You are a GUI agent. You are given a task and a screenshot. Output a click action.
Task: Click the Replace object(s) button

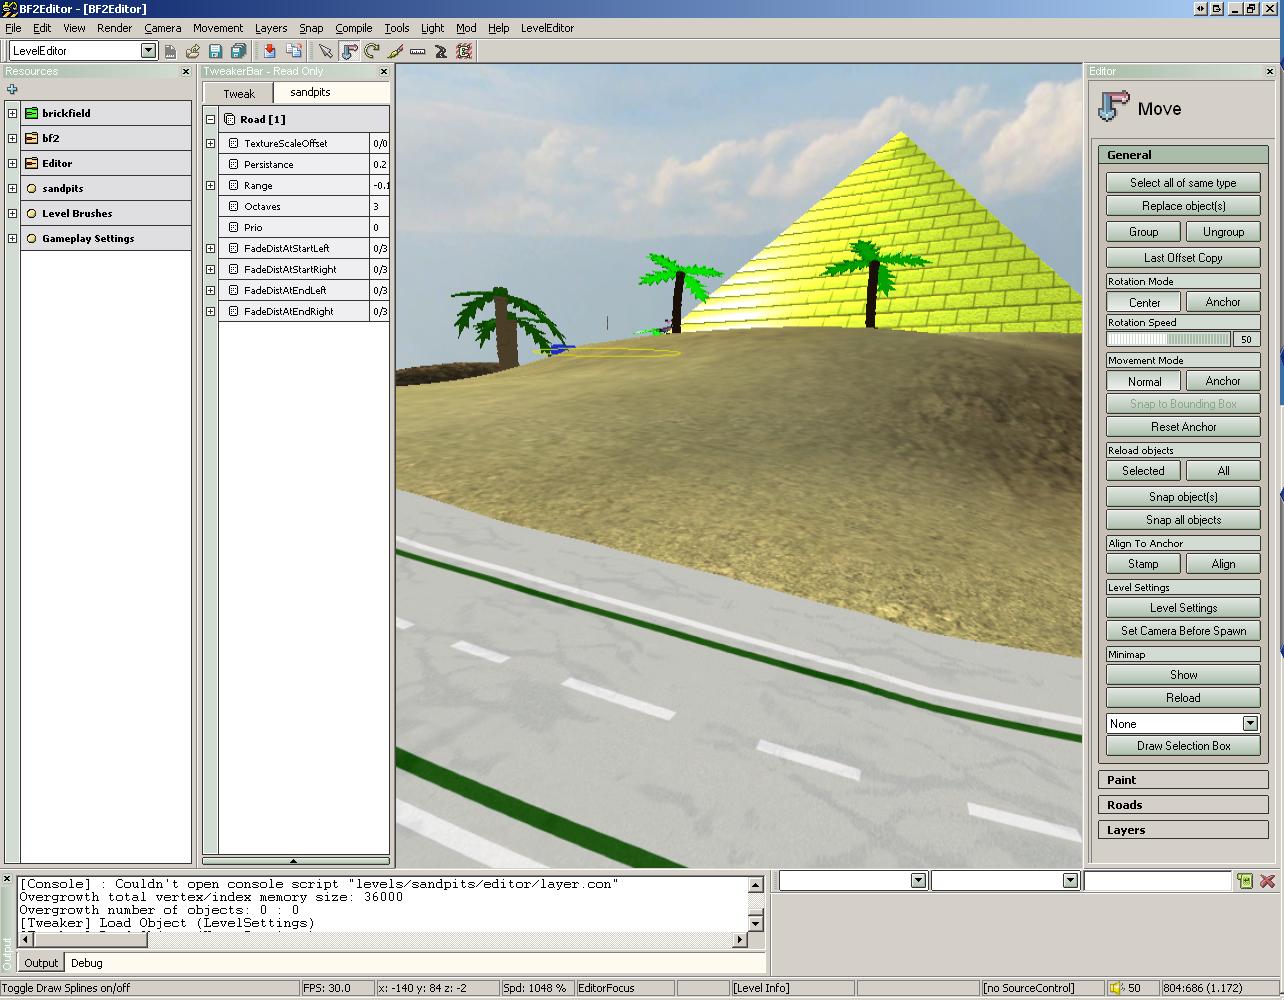(x=1183, y=206)
